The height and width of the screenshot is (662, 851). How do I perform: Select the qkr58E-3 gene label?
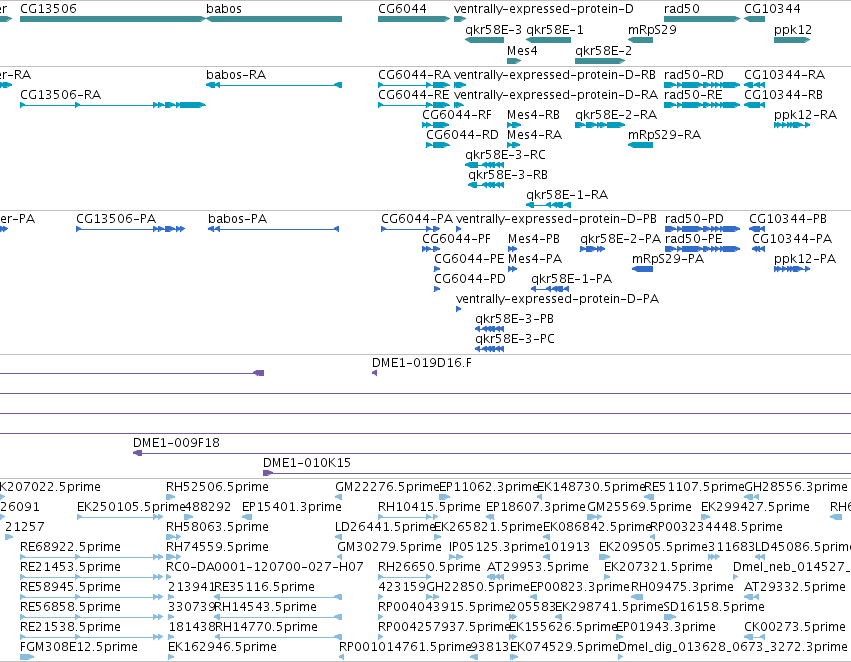click(x=493, y=29)
